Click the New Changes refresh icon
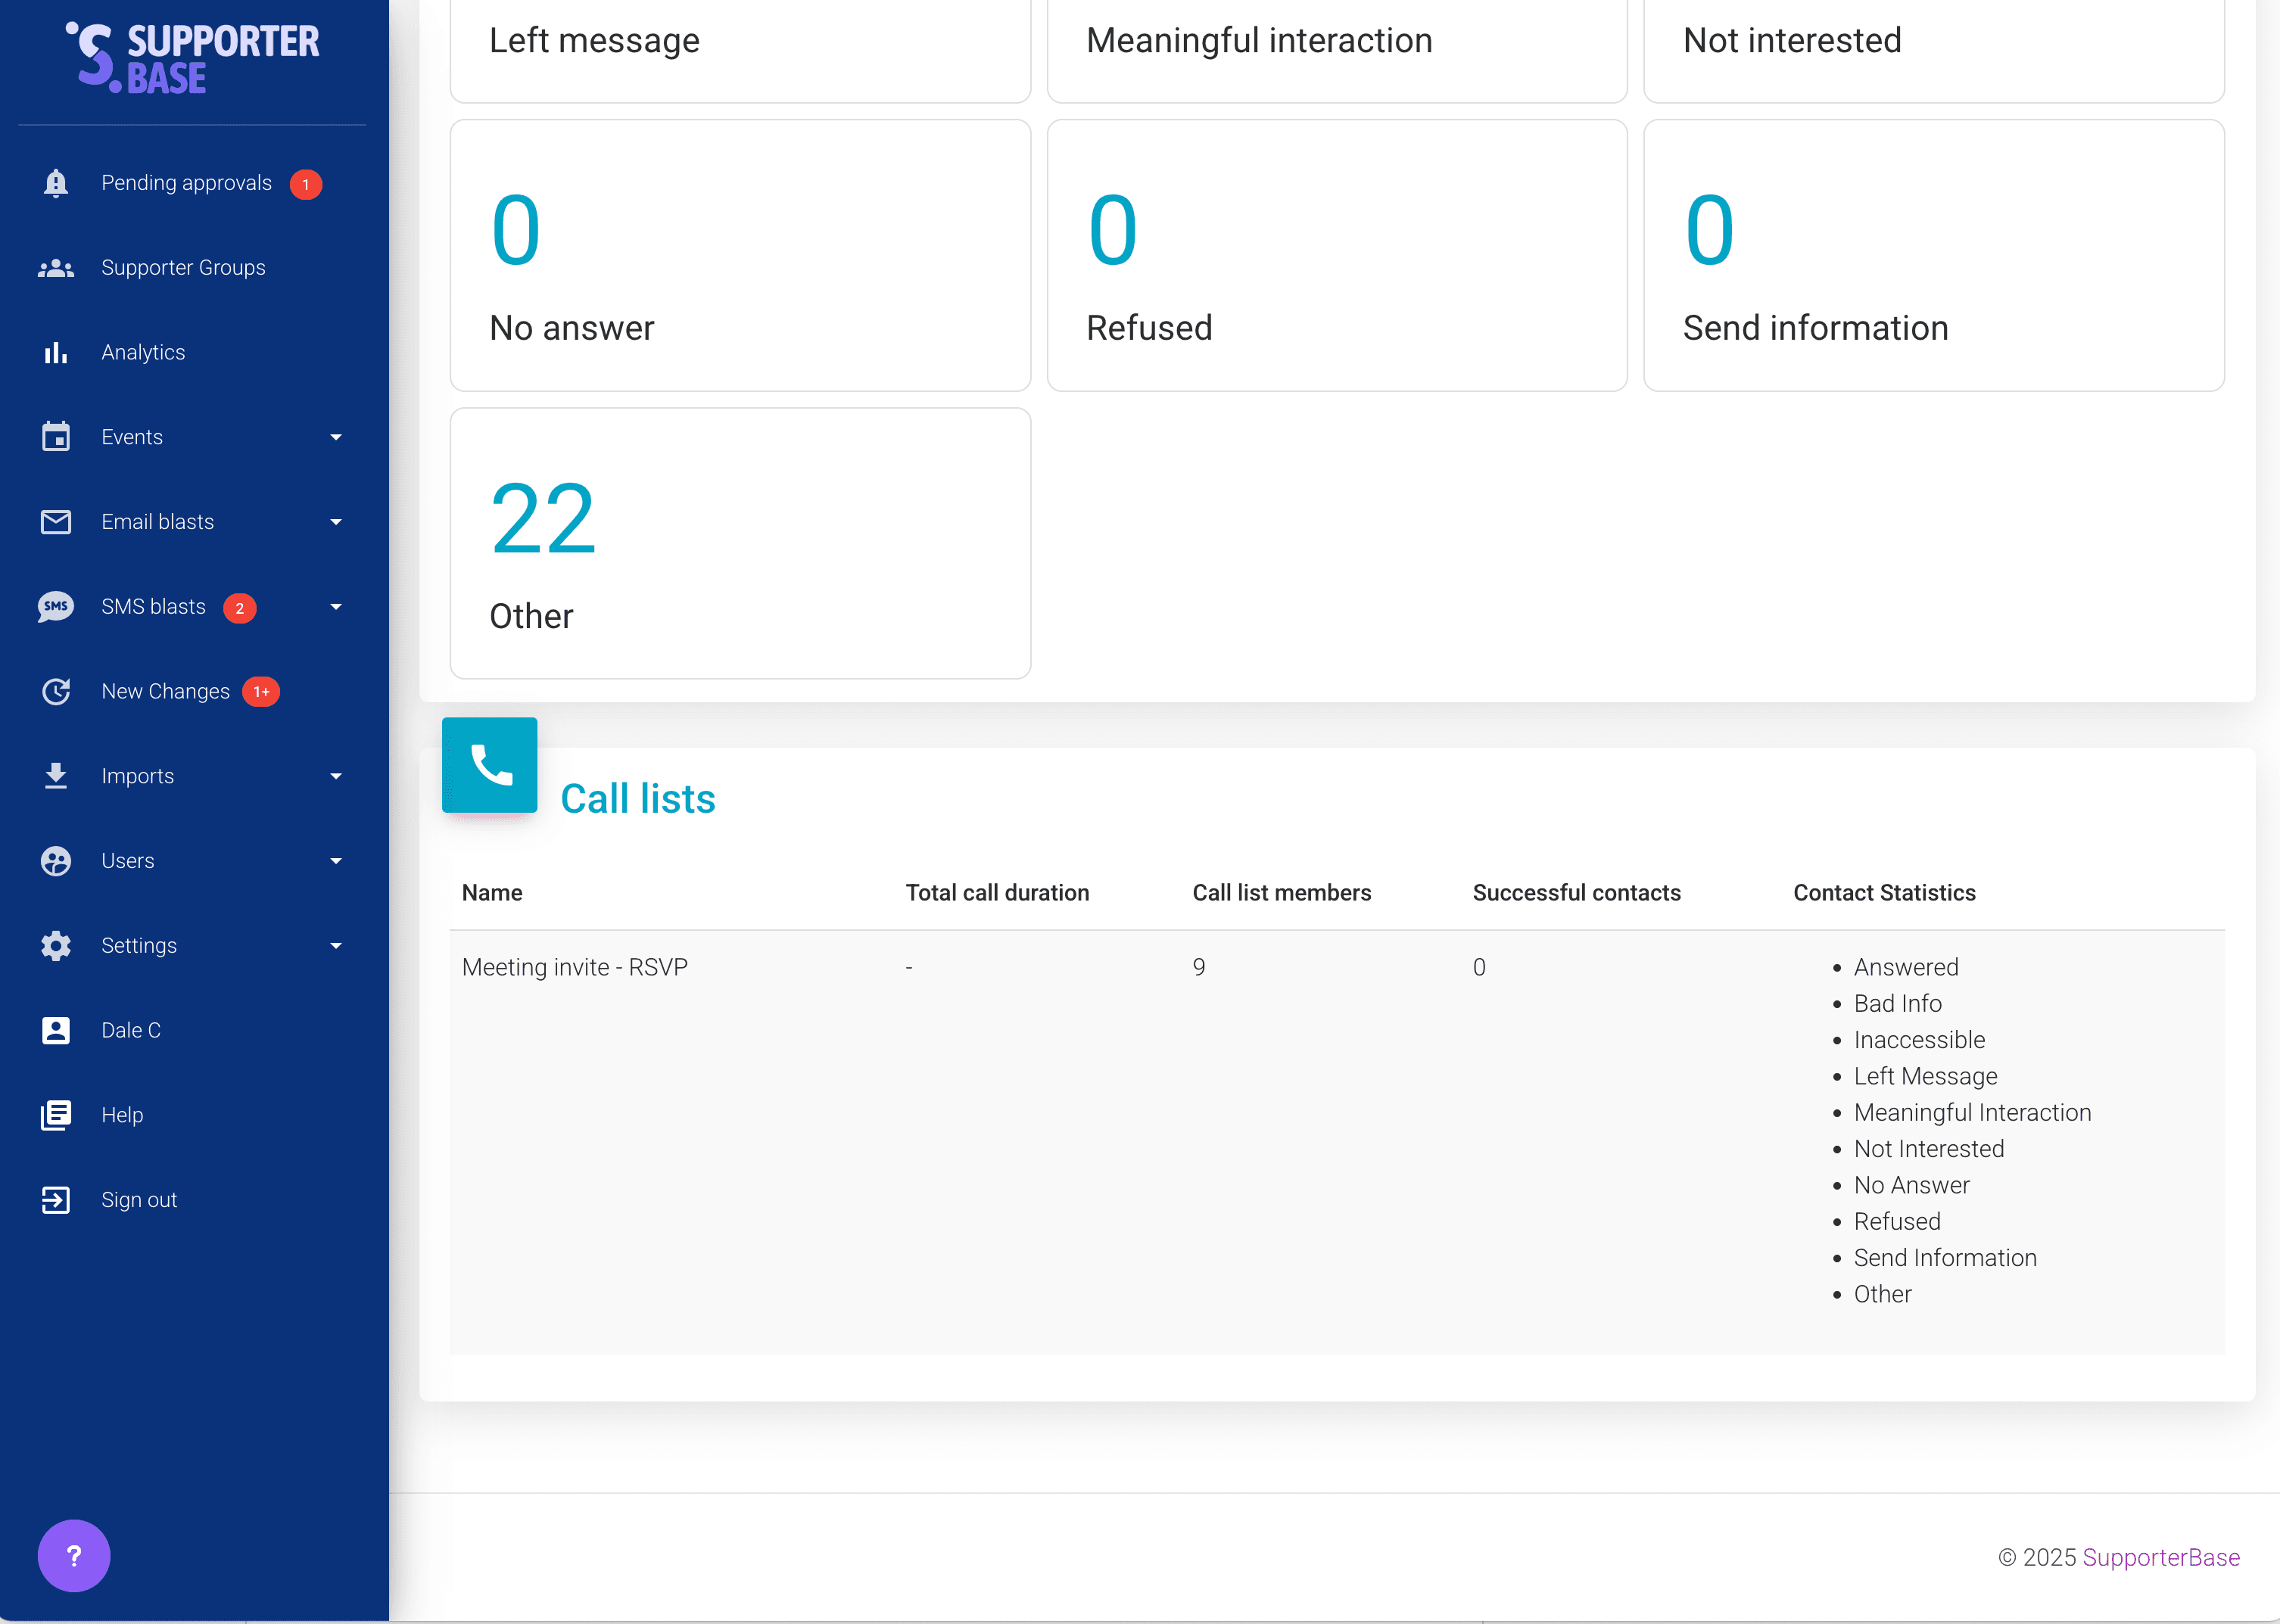 (x=56, y=692)
